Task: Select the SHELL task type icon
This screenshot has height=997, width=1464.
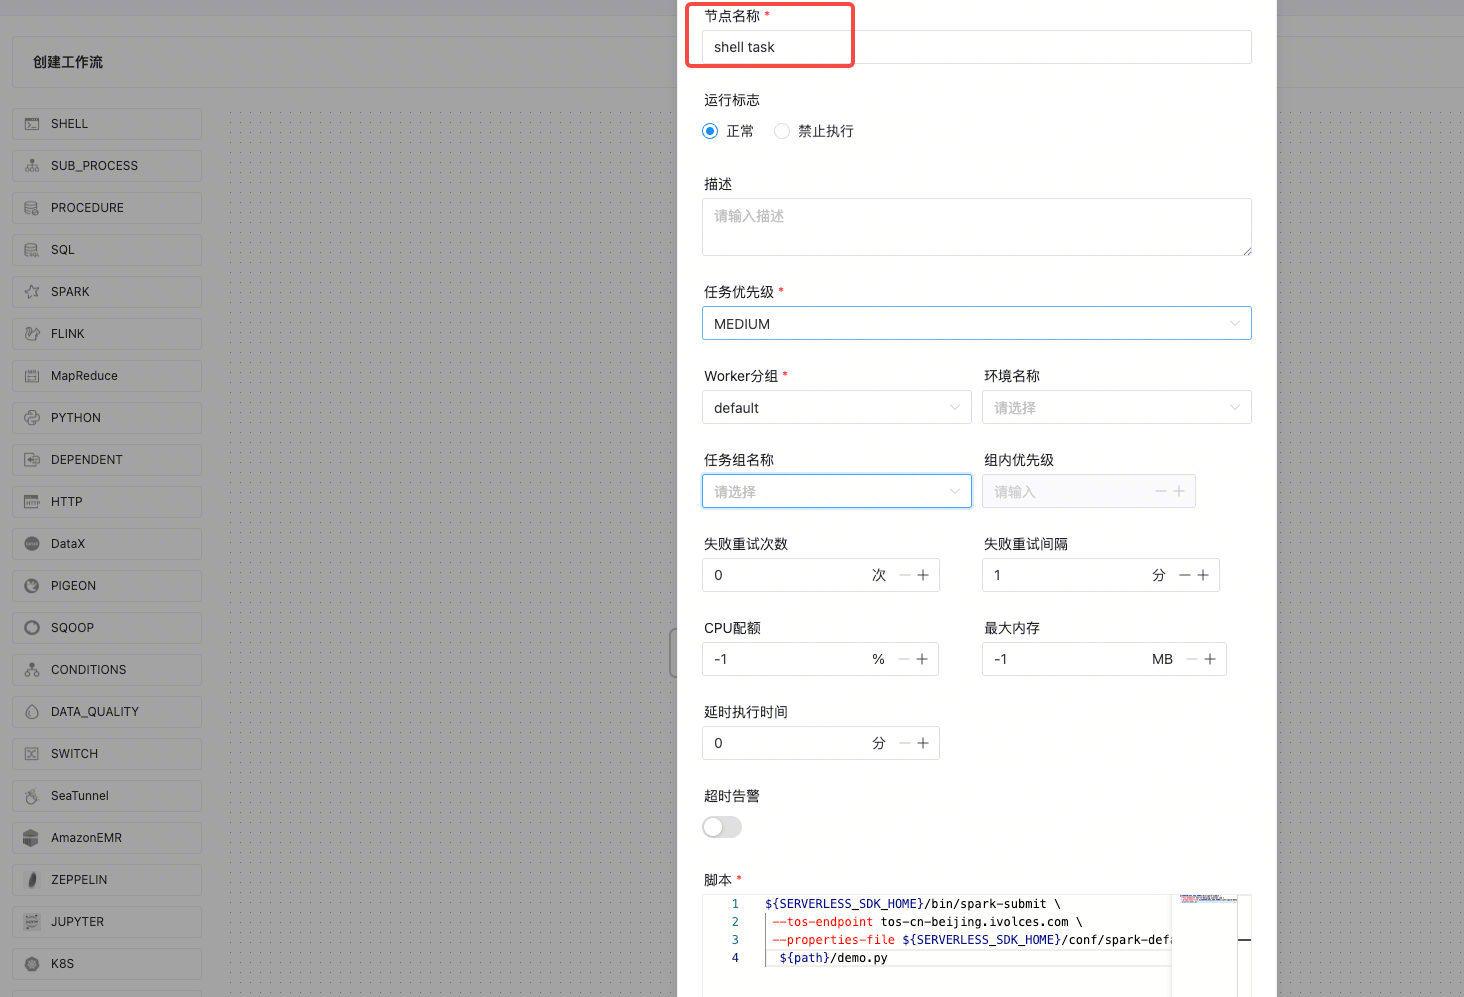Action: point(32,124)
